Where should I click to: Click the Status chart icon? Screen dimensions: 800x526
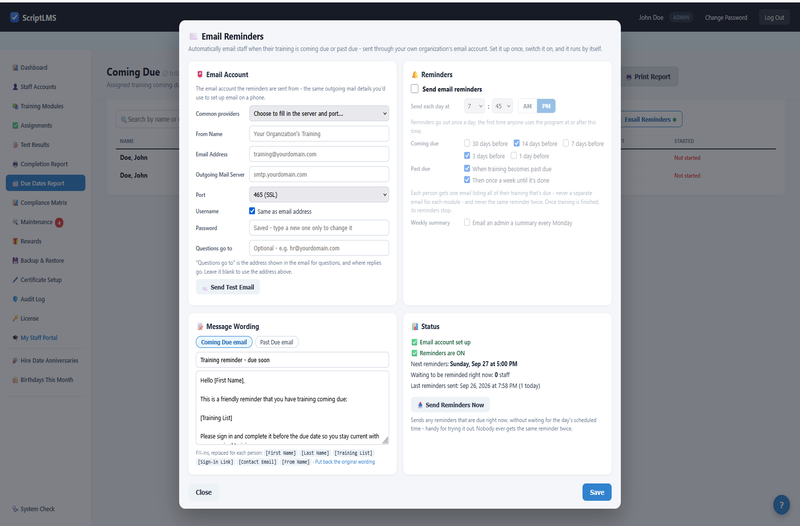pos(415,327)
